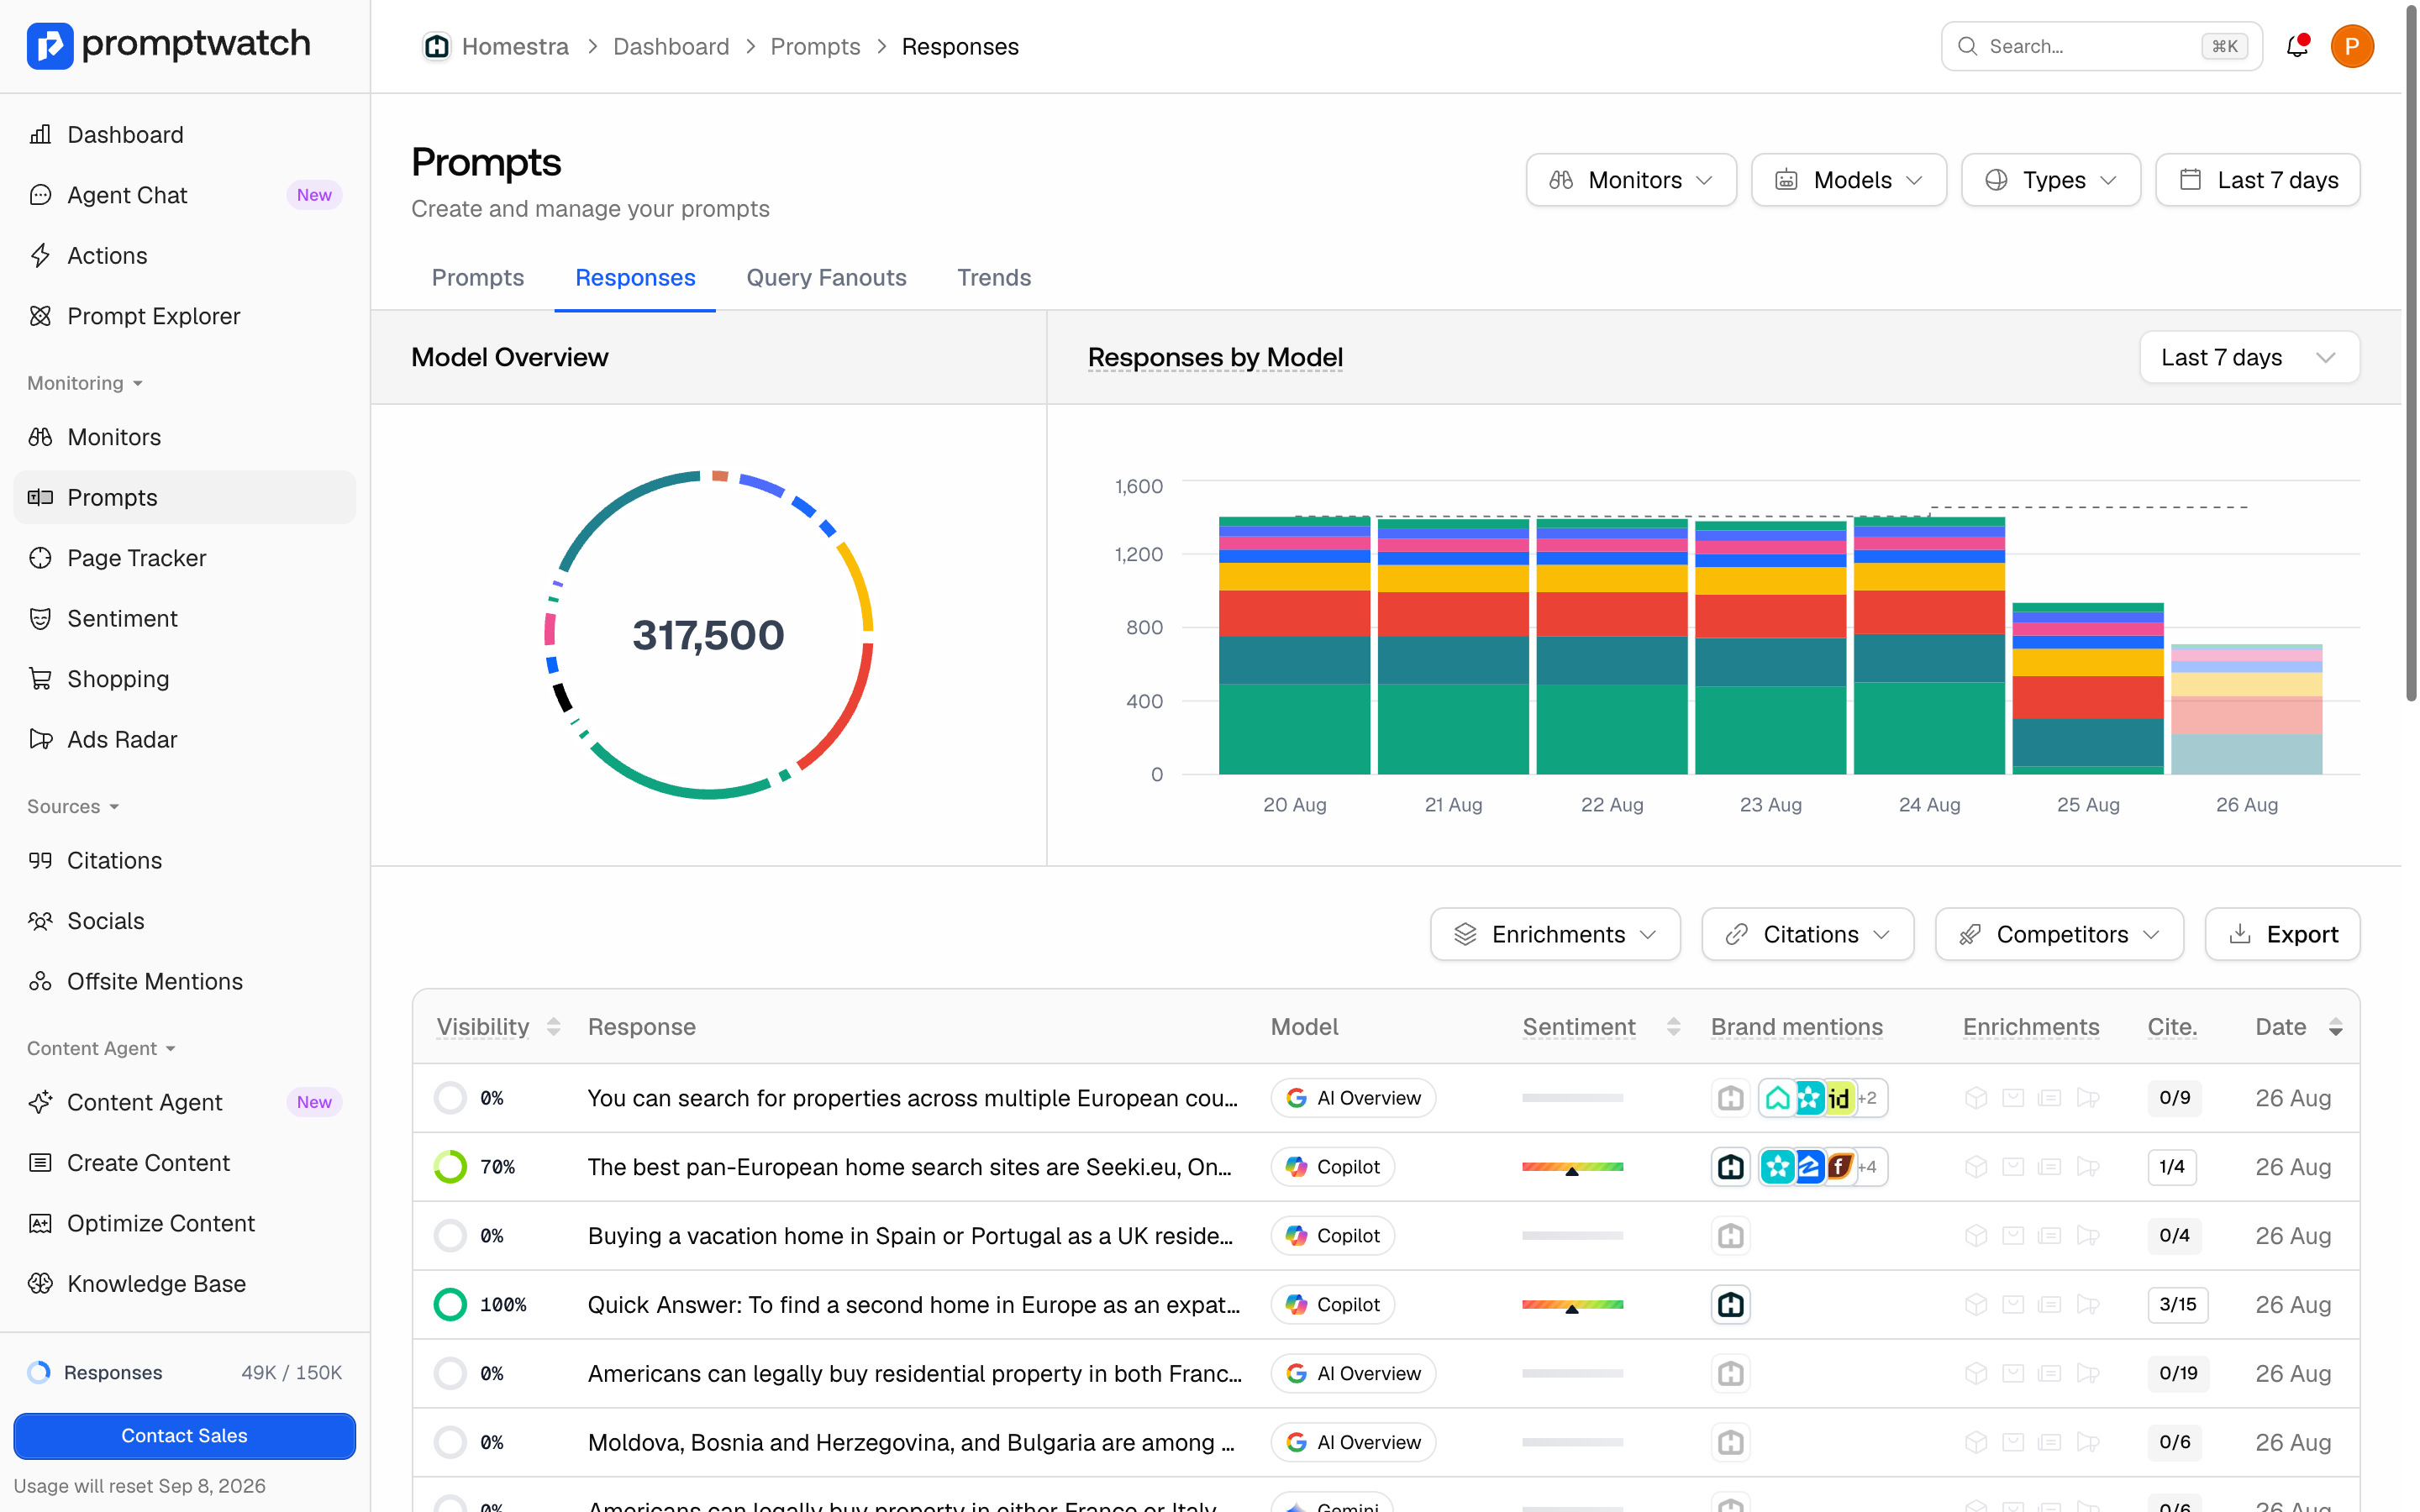Open the Quick Answer second home response
The width and height of the screenshot is (2420, 1512).
(914, 1304)
